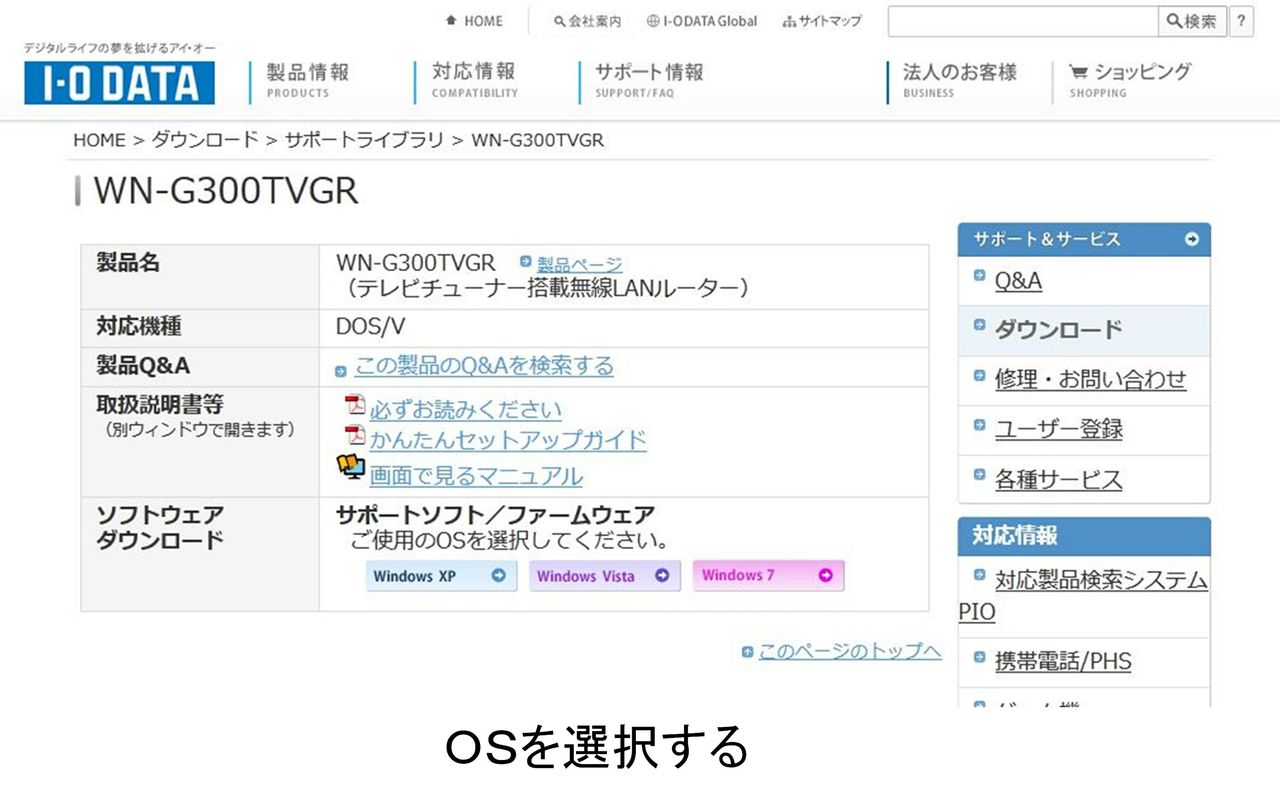Click the arrow icon beside このページのトップへ
The width and height of the screenshot is (1280, 790).
747,652
